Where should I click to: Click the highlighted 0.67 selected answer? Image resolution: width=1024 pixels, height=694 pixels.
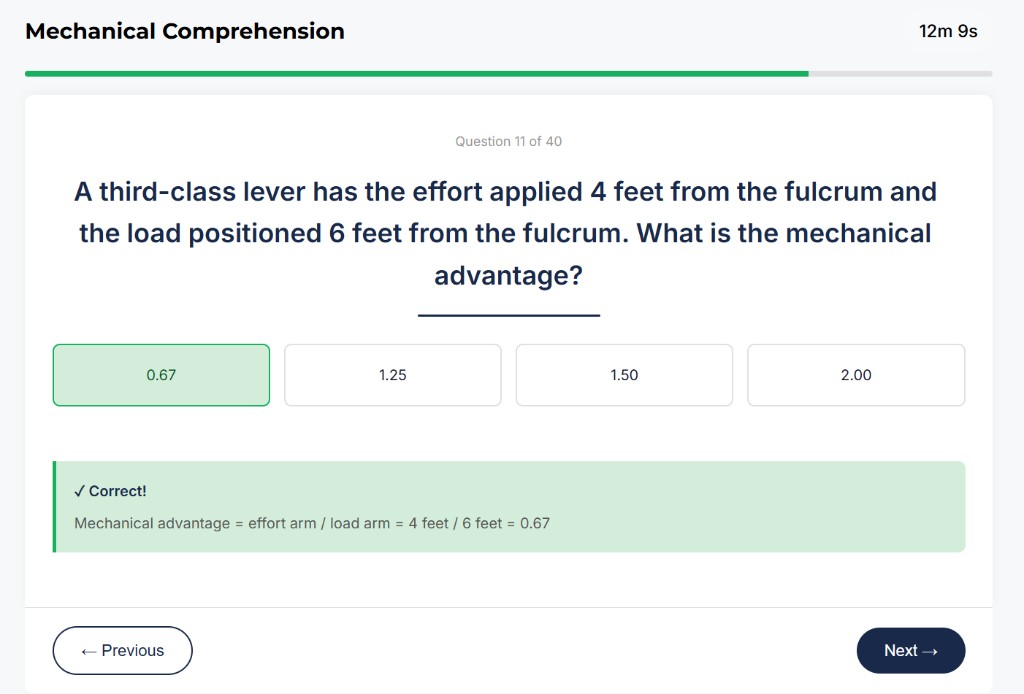point(161,374)
